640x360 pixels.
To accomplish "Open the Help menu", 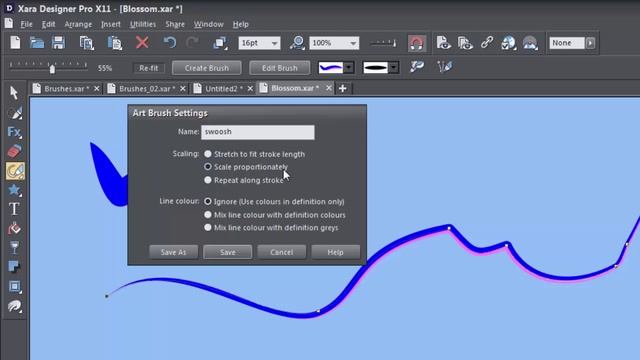I will tap(240, 24).
